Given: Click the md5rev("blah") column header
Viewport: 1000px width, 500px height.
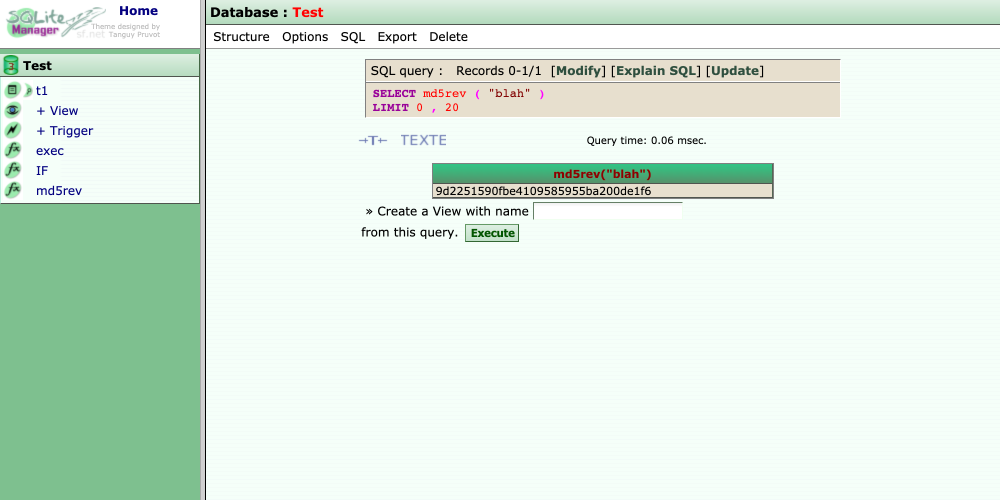Looking at the screenshot, I should [x=602, y=174].
